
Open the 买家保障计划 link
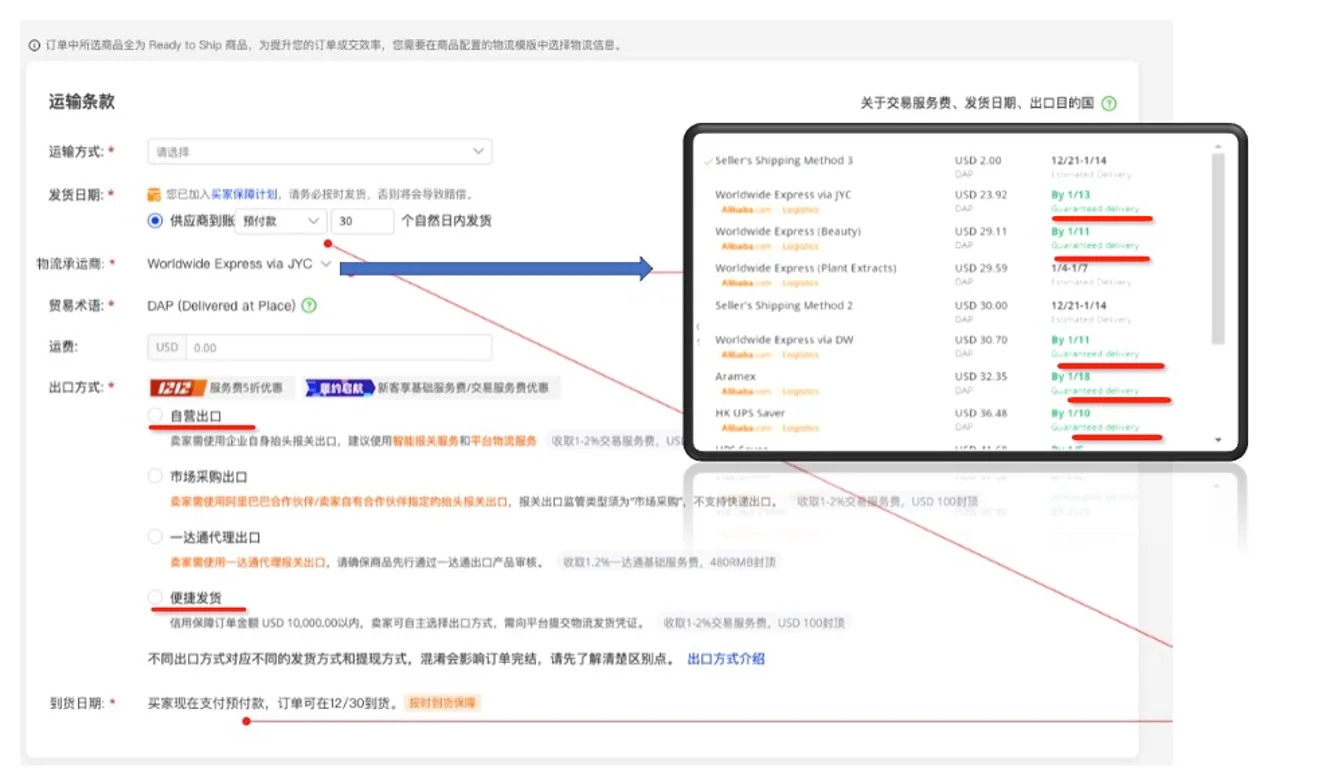tap(244, 195)
